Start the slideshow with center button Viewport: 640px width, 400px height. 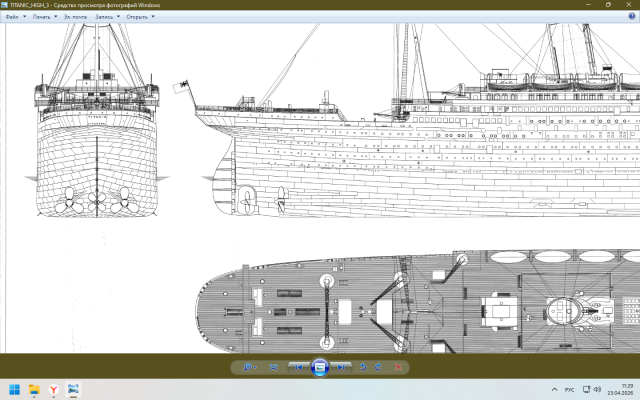pos(320,367)
